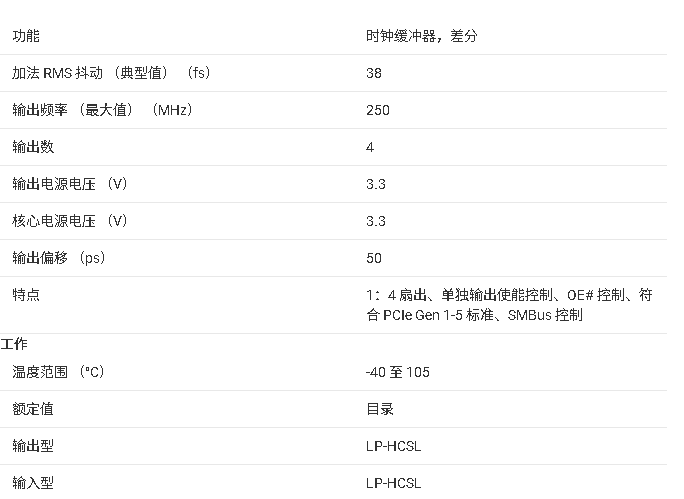Click the features text mentioning PCIe Gen 1-5
Viewport: 684px width, 499px height.
coord(509,305)
